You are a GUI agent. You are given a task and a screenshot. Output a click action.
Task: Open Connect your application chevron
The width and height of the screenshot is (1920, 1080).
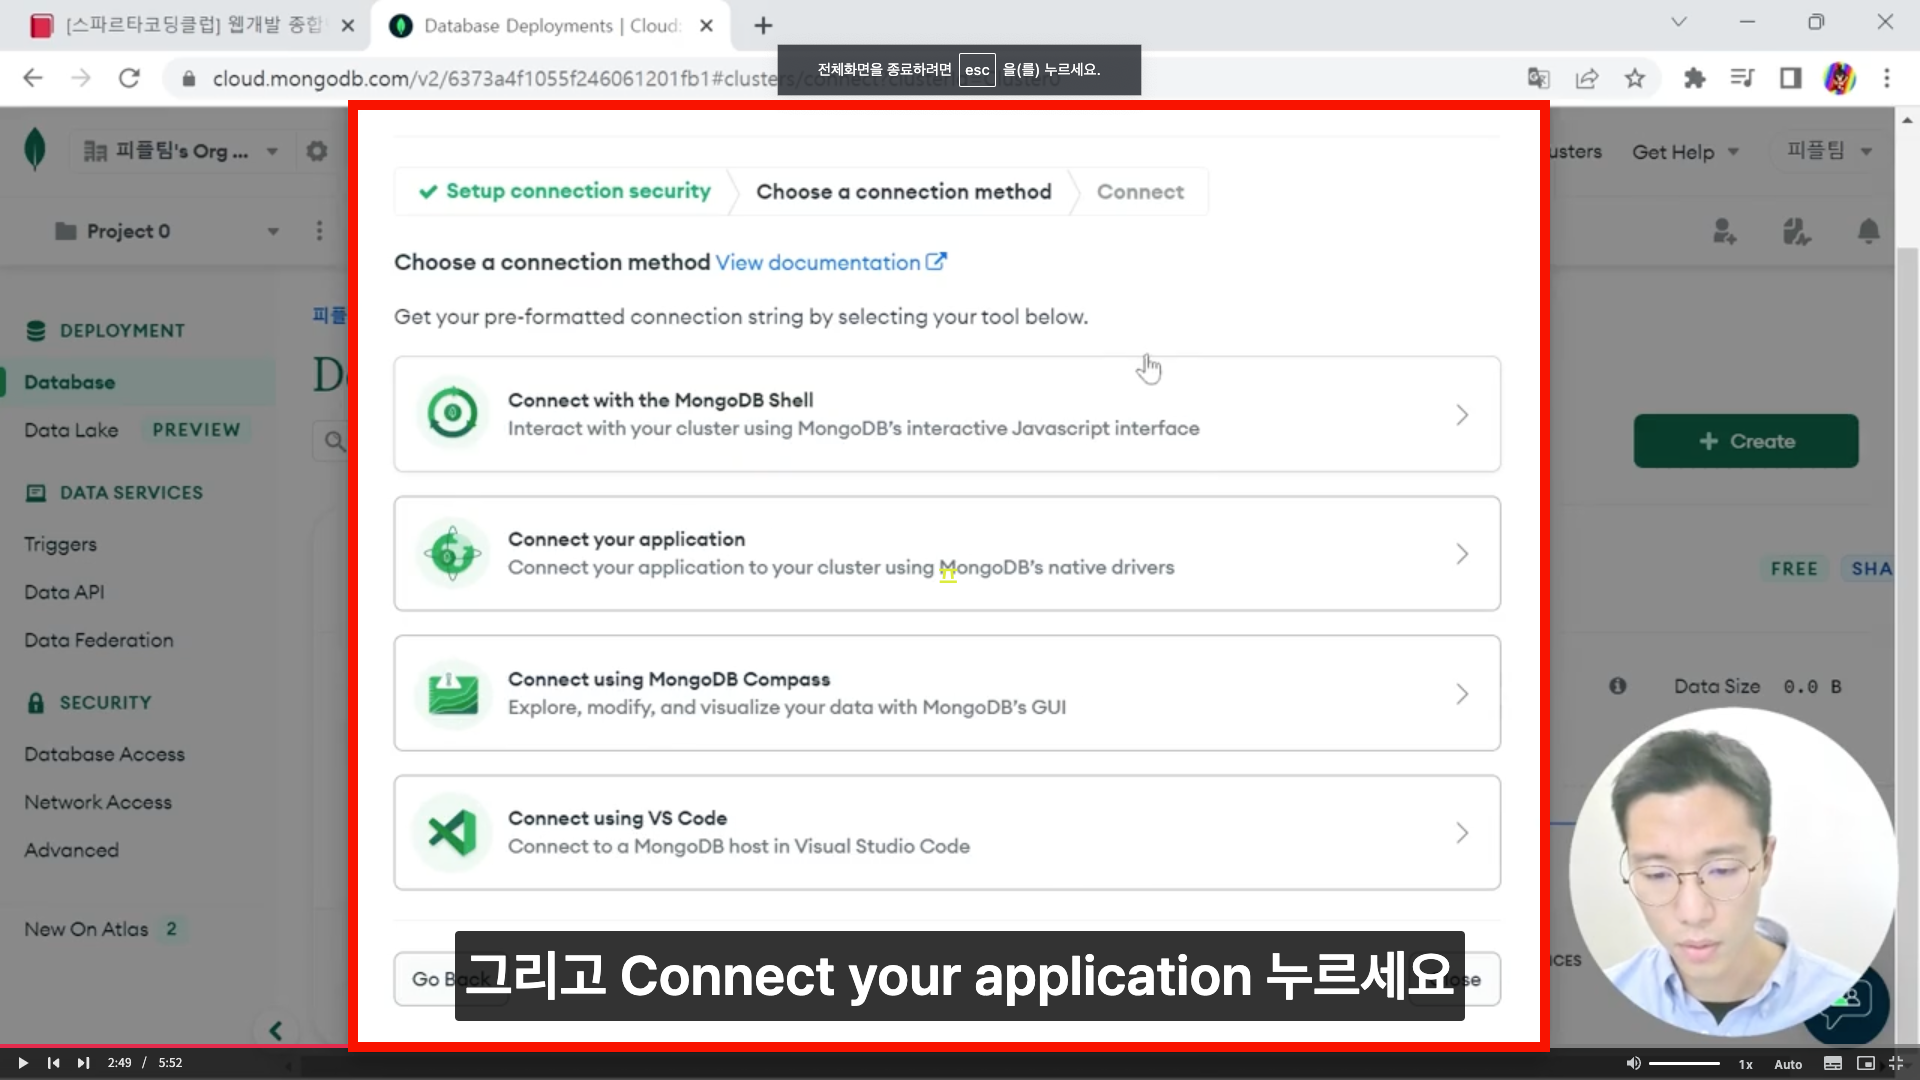tap(1462, 553)
